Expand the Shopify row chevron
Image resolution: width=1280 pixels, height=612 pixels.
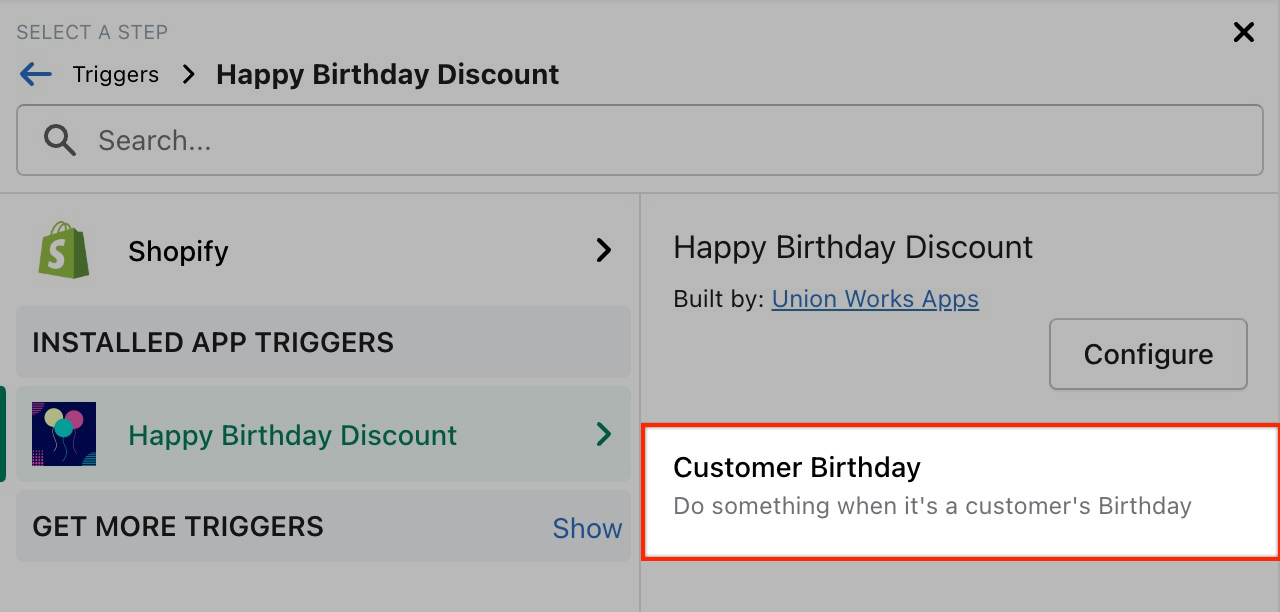coord(603,250)
